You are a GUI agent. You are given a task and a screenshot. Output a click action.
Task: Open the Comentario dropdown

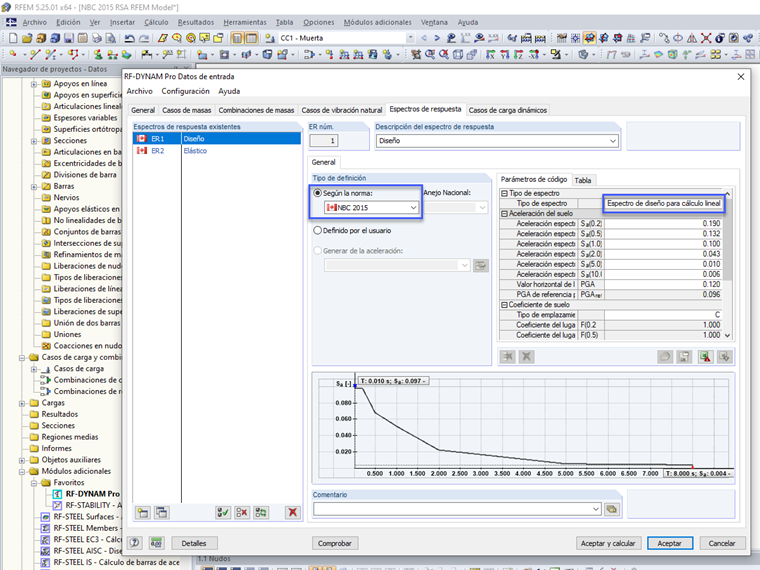coord(596,509)
